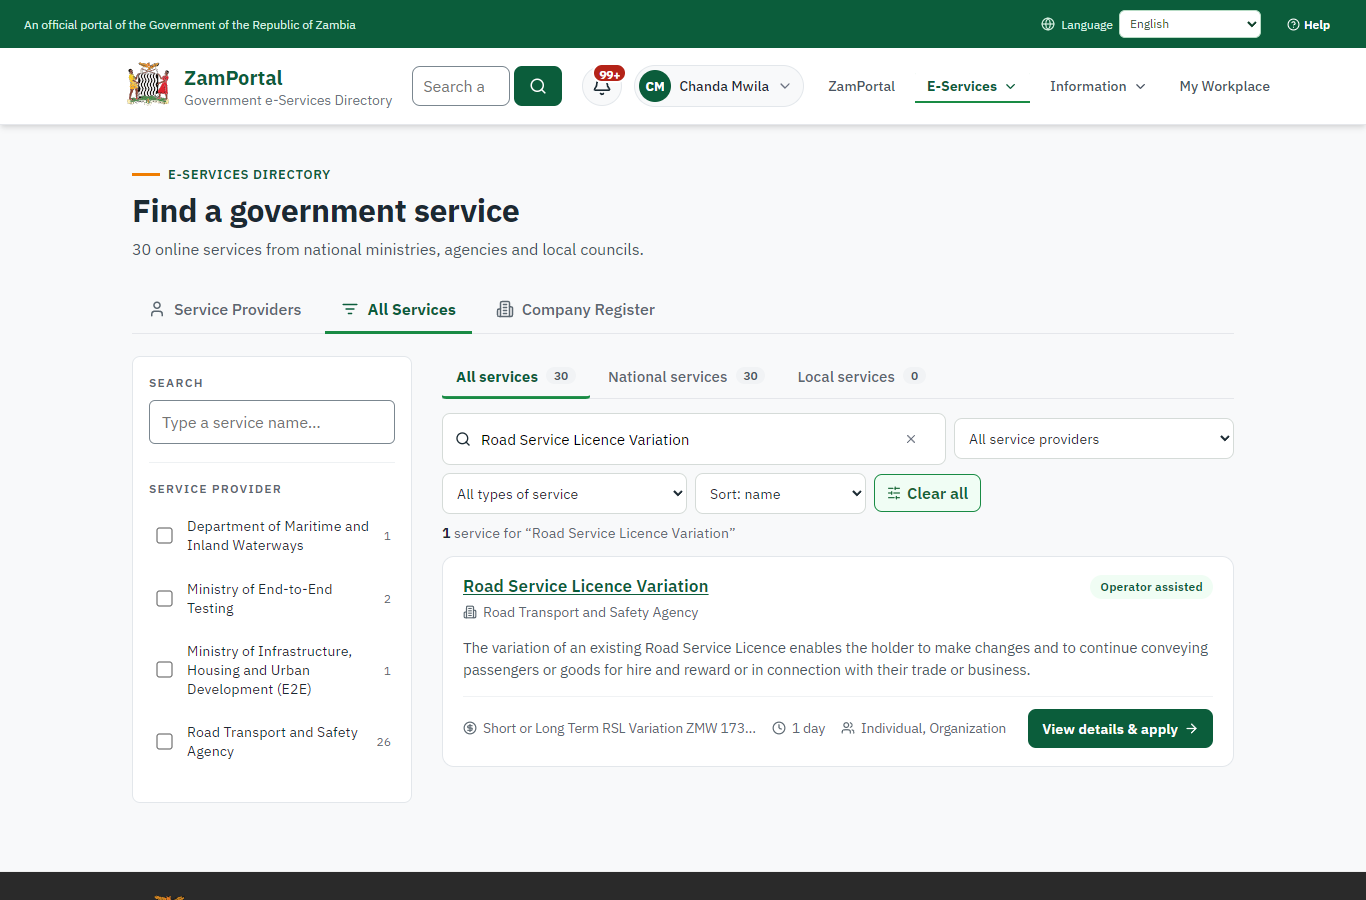1366x900 pixels.
Task: Click the Clear all filters button
Action: 927,493
